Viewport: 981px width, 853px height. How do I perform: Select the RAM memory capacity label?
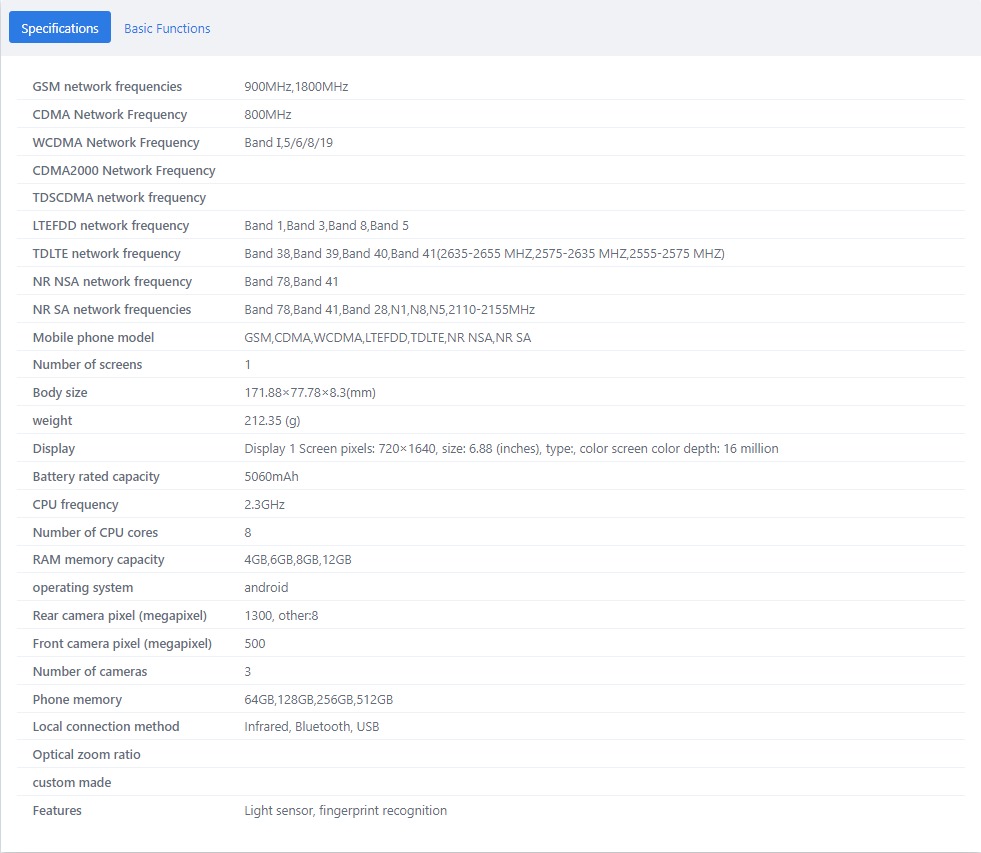click(x=98, y=560)
